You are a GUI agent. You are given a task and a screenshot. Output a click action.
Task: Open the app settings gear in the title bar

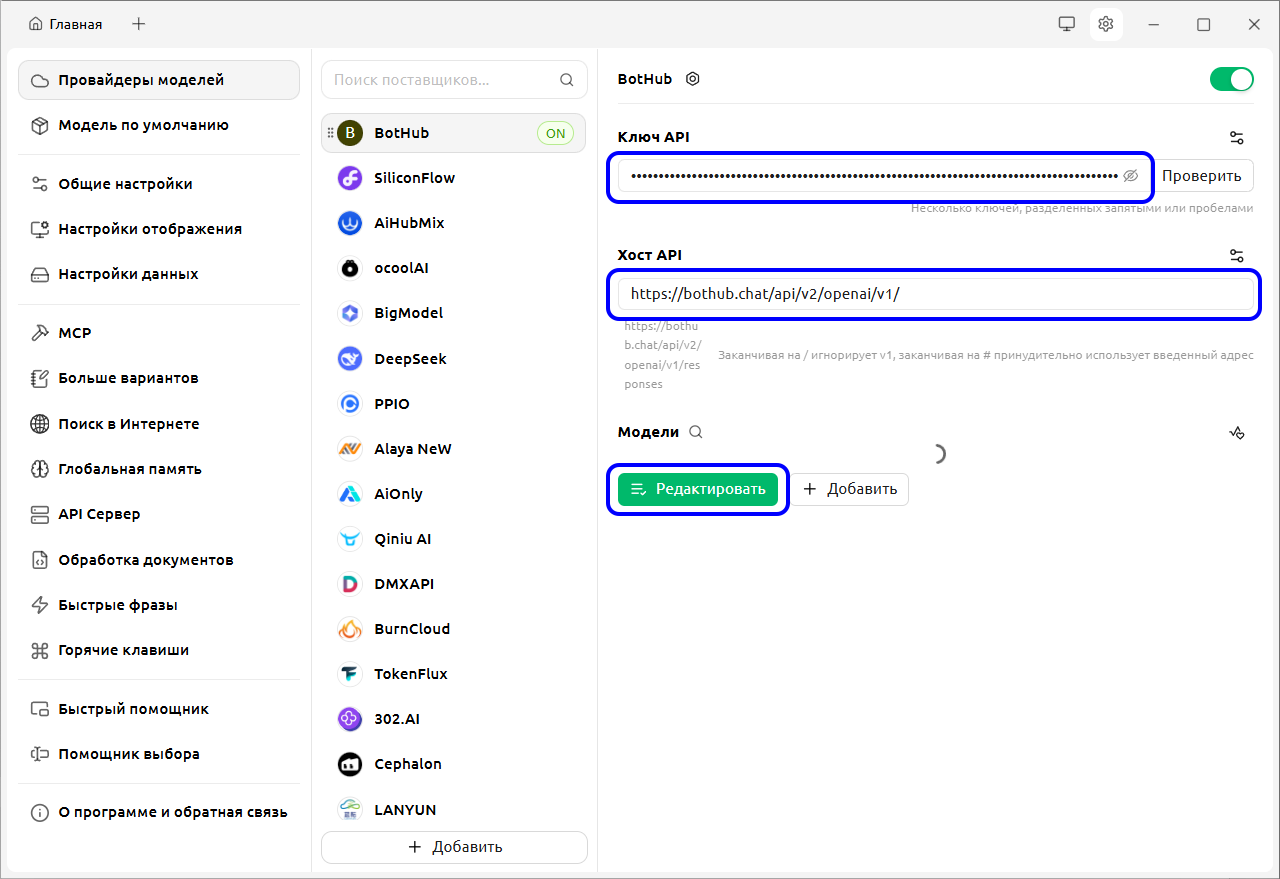(1106, 22)
